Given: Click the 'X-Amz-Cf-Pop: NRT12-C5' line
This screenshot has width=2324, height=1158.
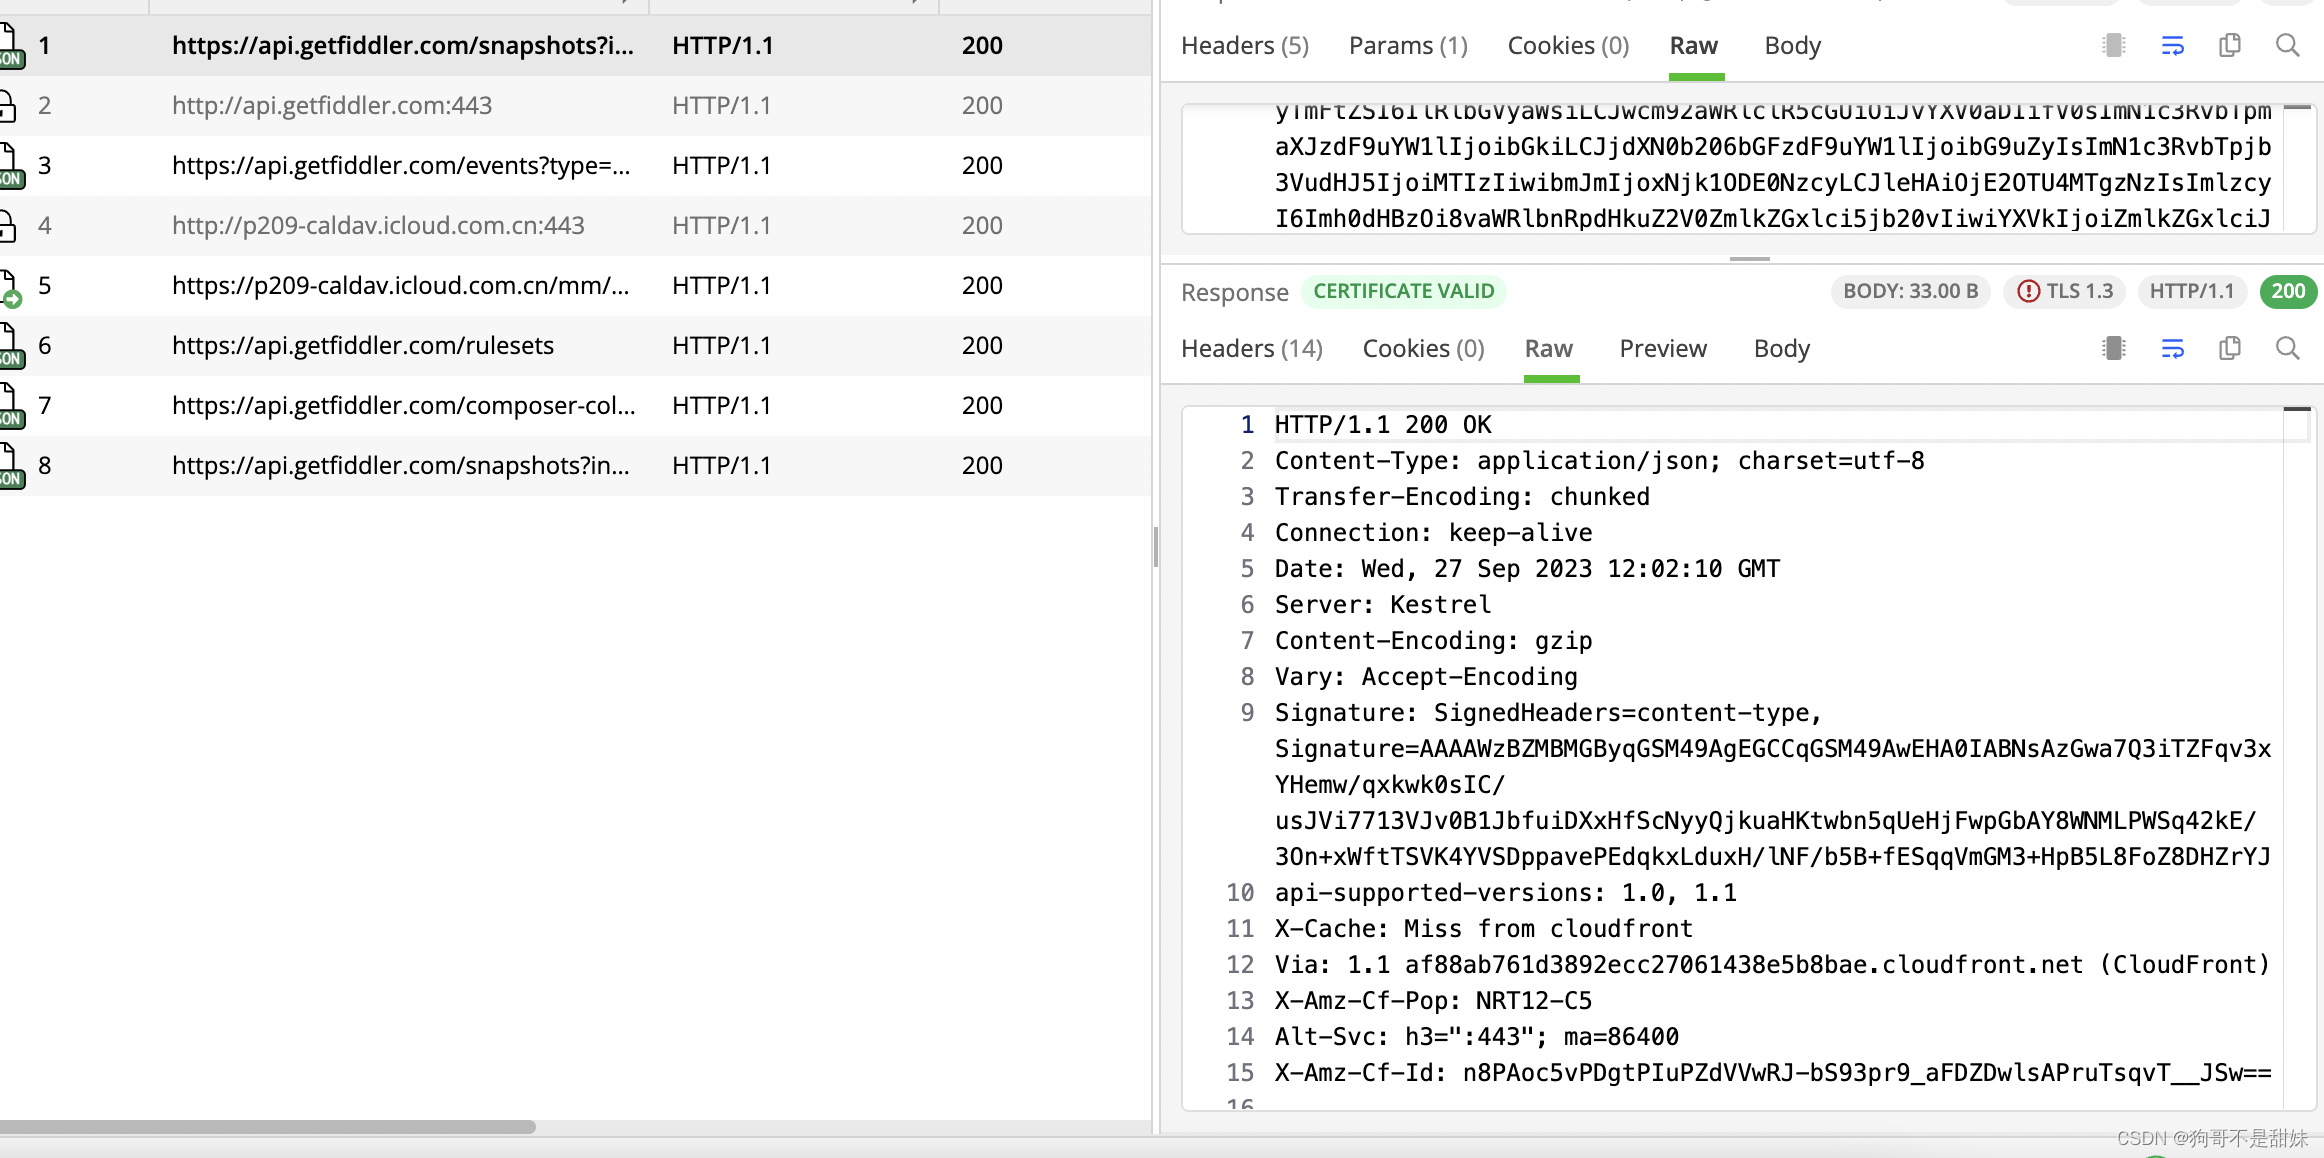Looking at the screenshot, I should pos(1433,1001).
